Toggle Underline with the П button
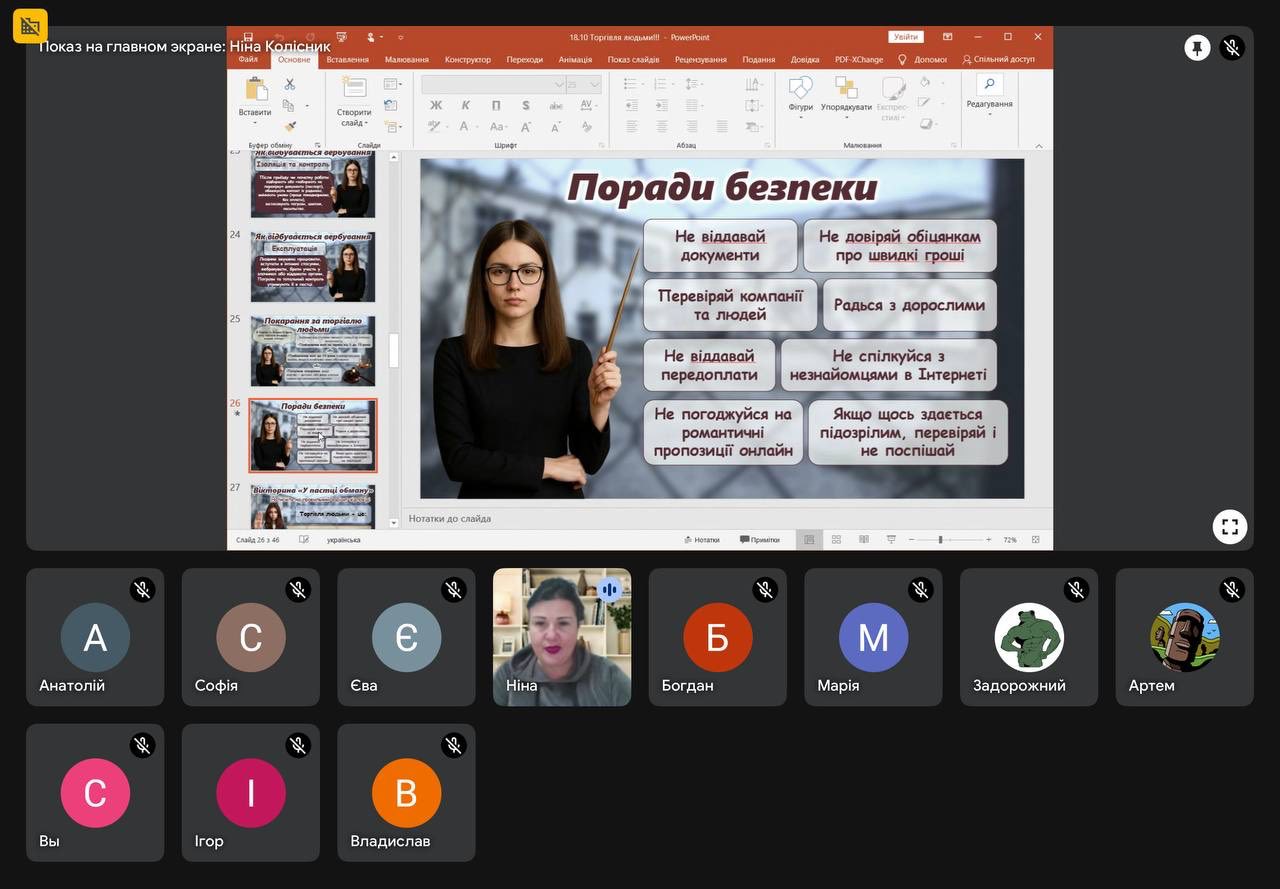Viewport: 1280px width, 889px height. click(496, 106)
